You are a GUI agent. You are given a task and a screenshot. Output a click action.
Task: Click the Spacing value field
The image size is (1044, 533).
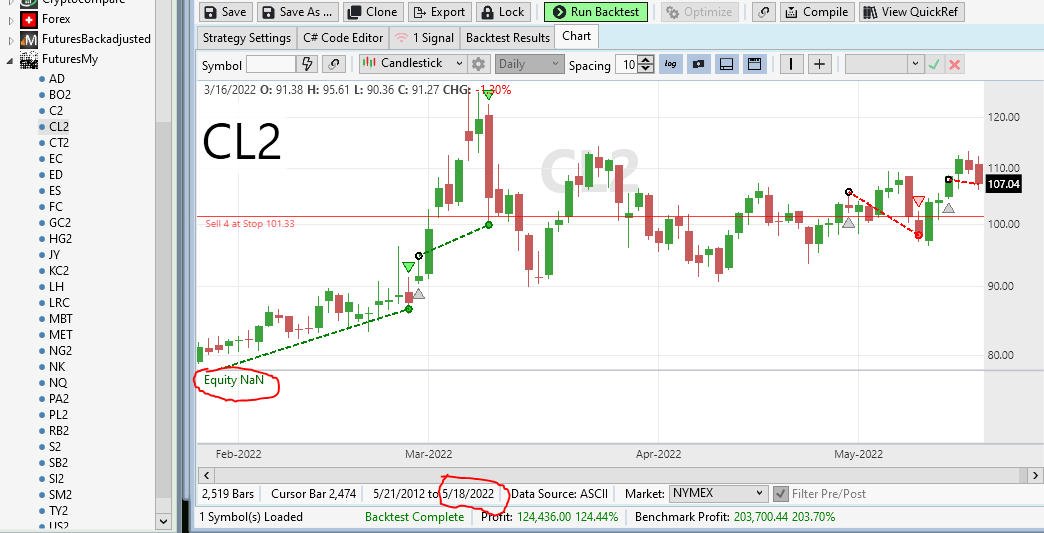[x=627, y=64]
